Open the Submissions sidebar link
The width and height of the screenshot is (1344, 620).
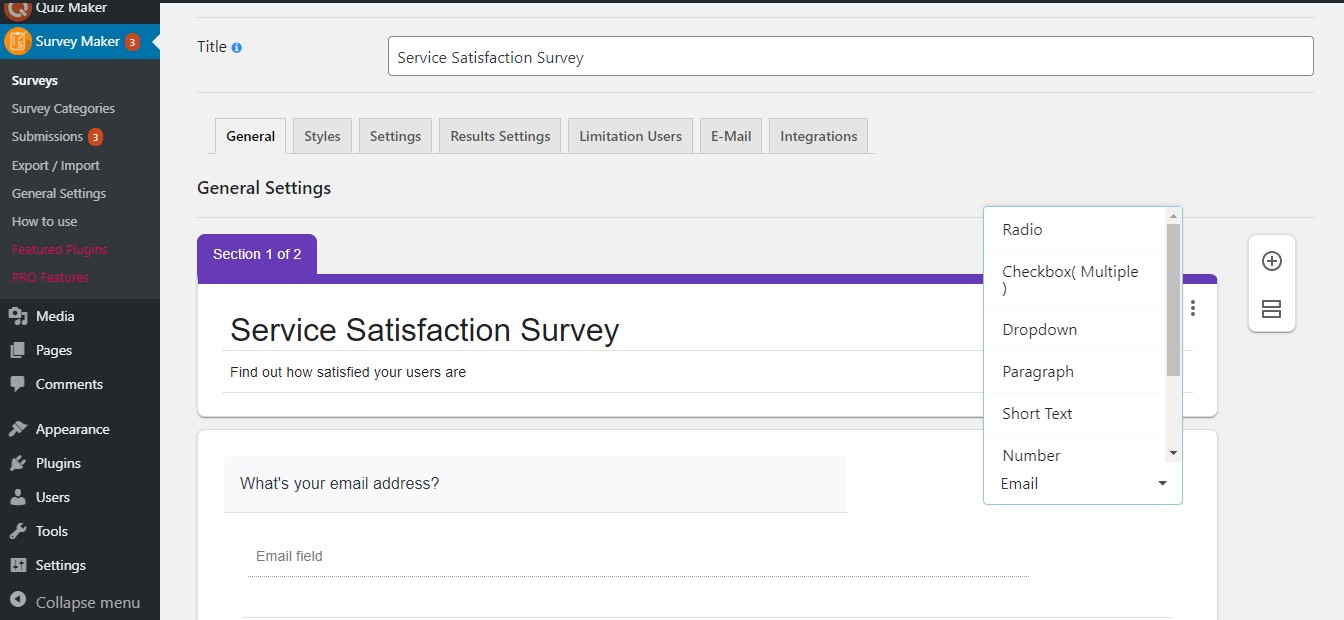(47, 137)
